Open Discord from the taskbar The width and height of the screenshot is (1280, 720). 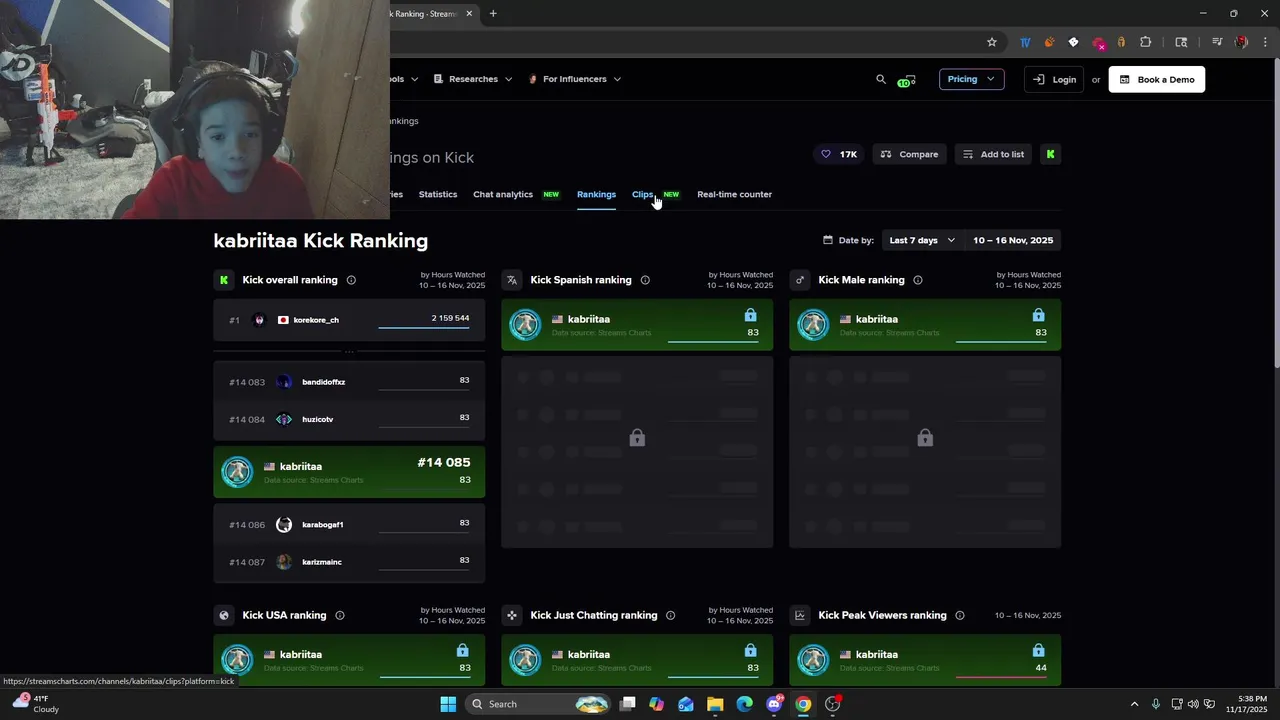pos(774,704)
